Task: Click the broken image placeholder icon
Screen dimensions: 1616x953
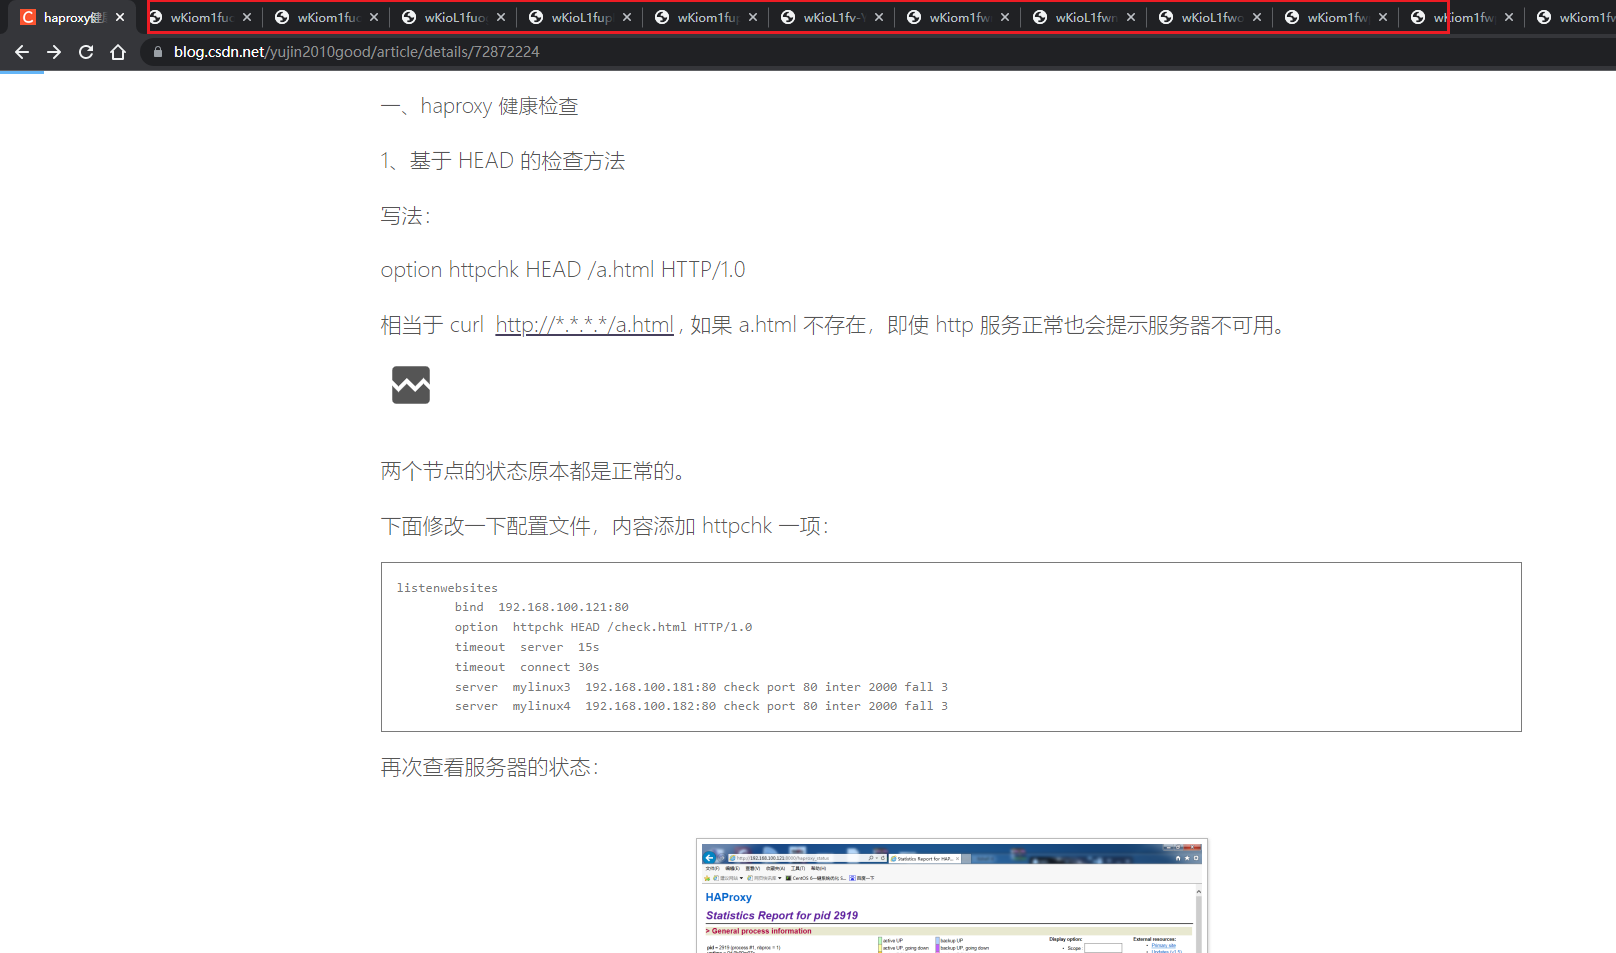Action: pyautogui.click(x=411, y=385)
